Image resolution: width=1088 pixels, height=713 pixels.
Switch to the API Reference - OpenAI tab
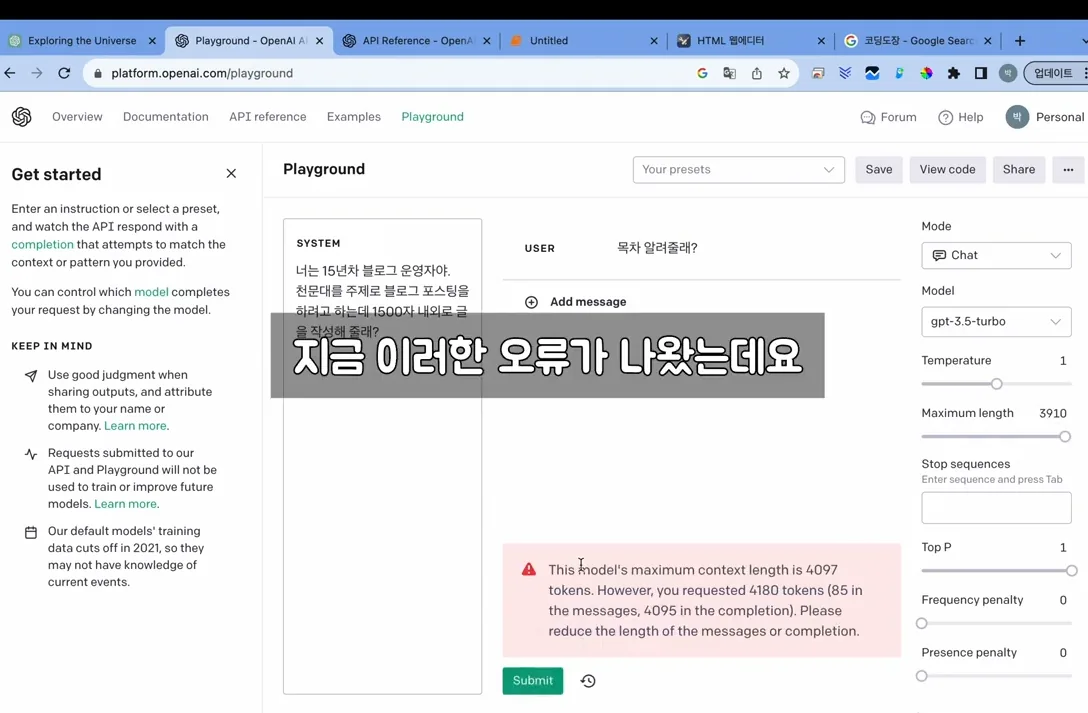coord(416,41)
